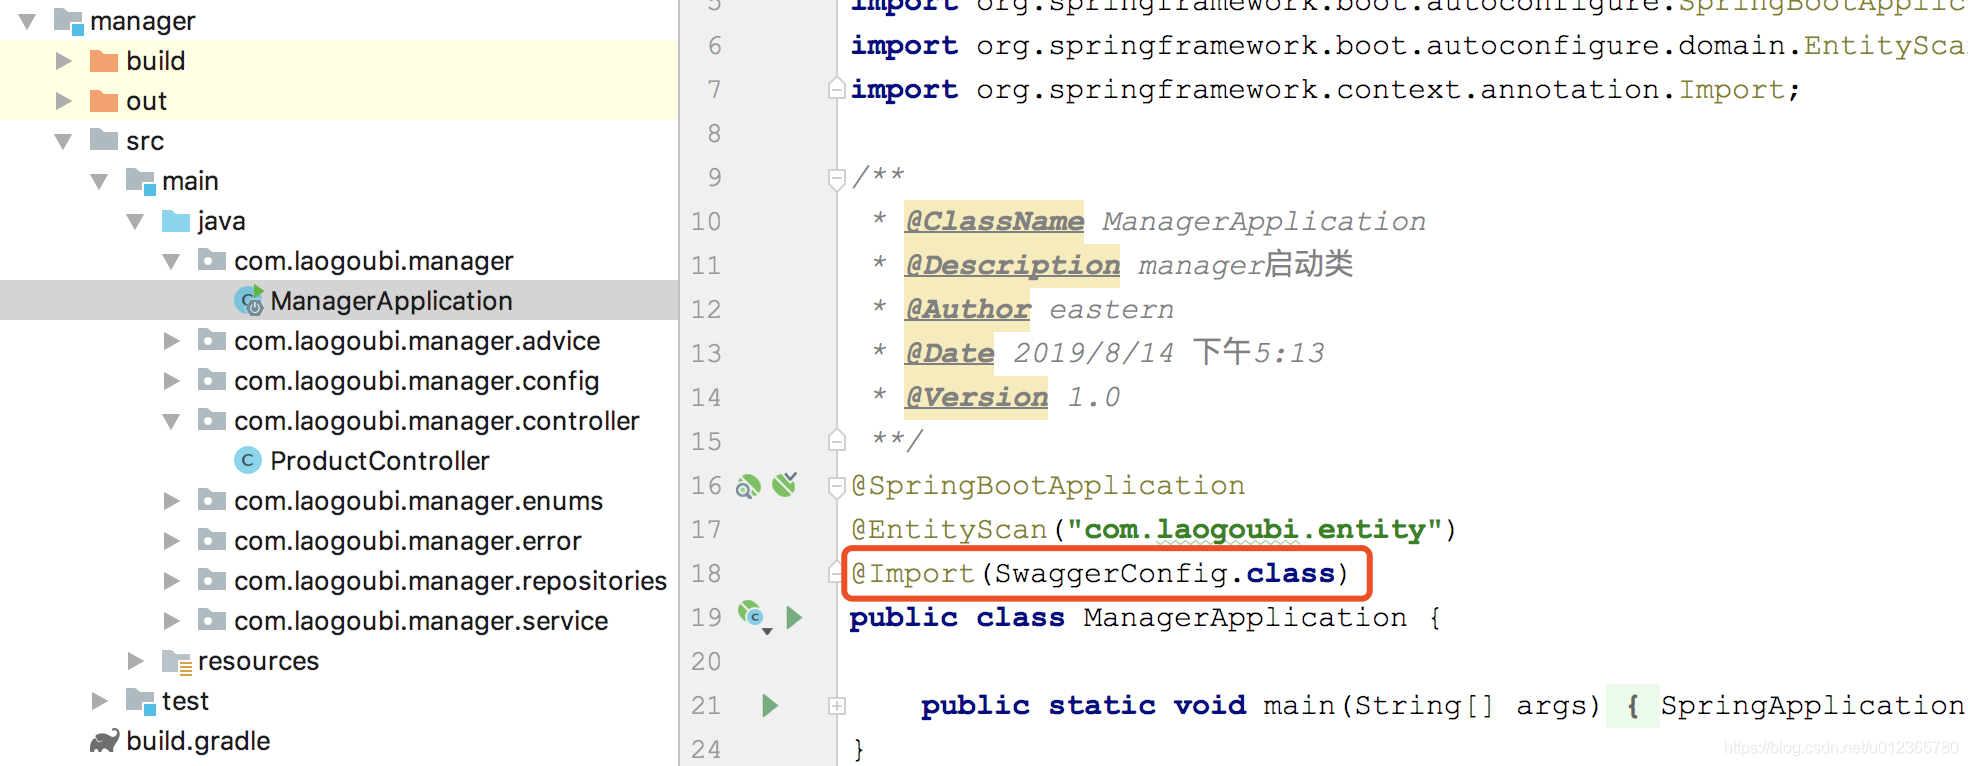Image resolution: width=1968 pixels, height=766 pixels.
Task: Click the out folder icon
Action: click(104, 101)
